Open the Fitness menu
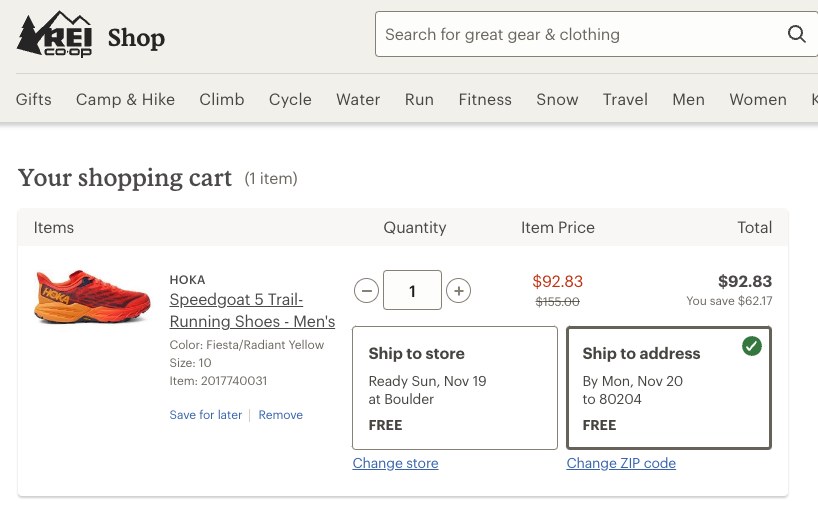This screenshot has width=818, height=514. (485, 99)
